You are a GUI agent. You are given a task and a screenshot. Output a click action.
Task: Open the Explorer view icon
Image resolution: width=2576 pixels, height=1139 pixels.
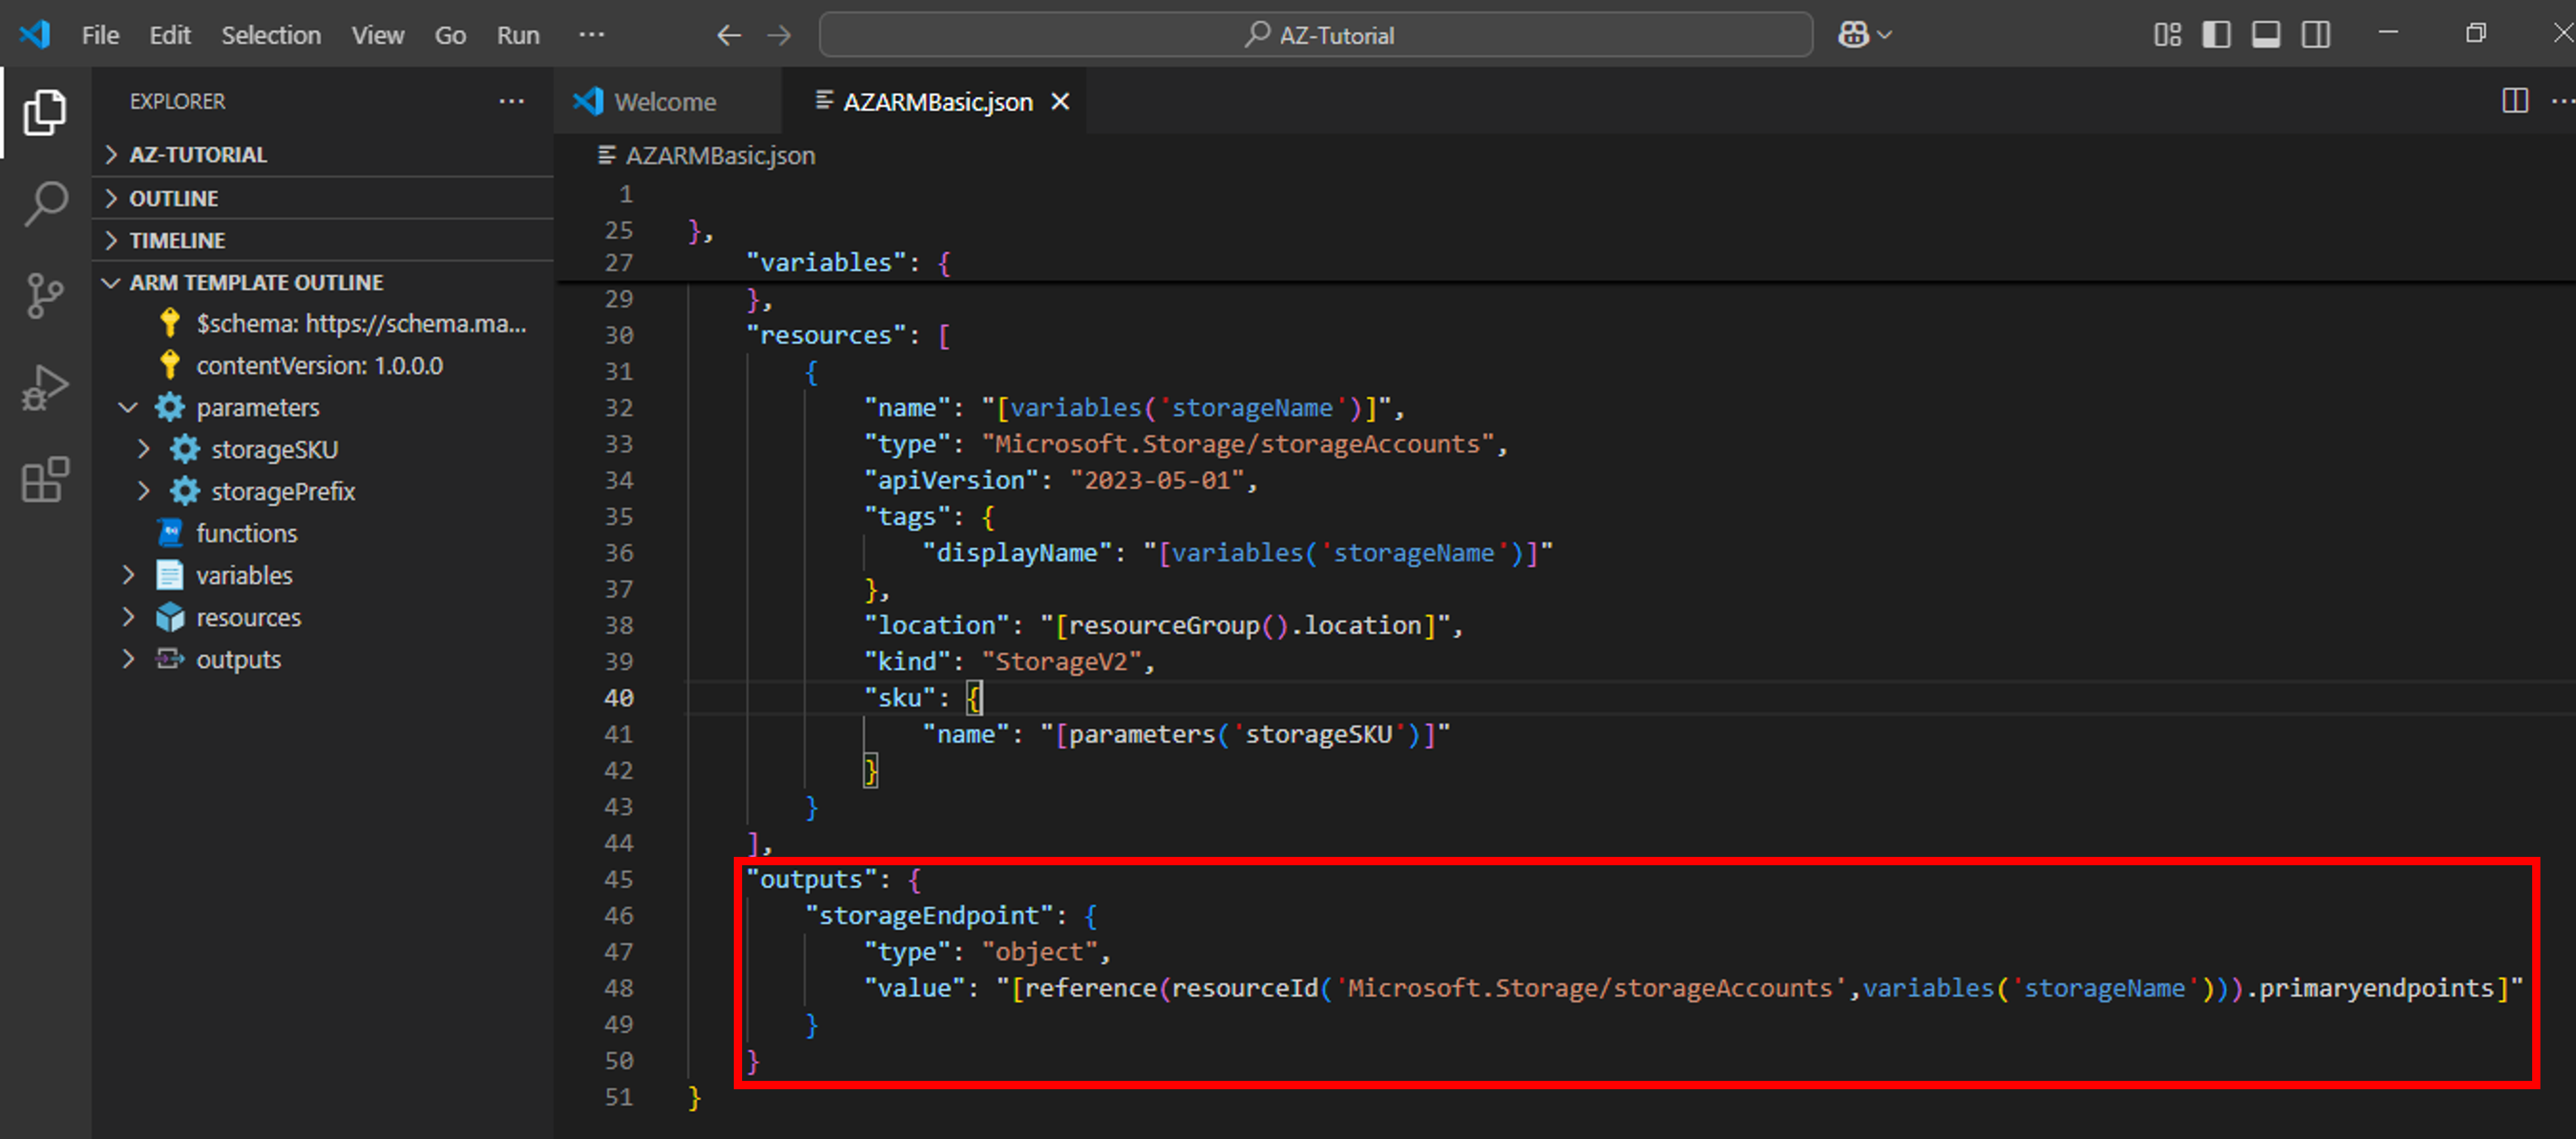coord(45,112)
